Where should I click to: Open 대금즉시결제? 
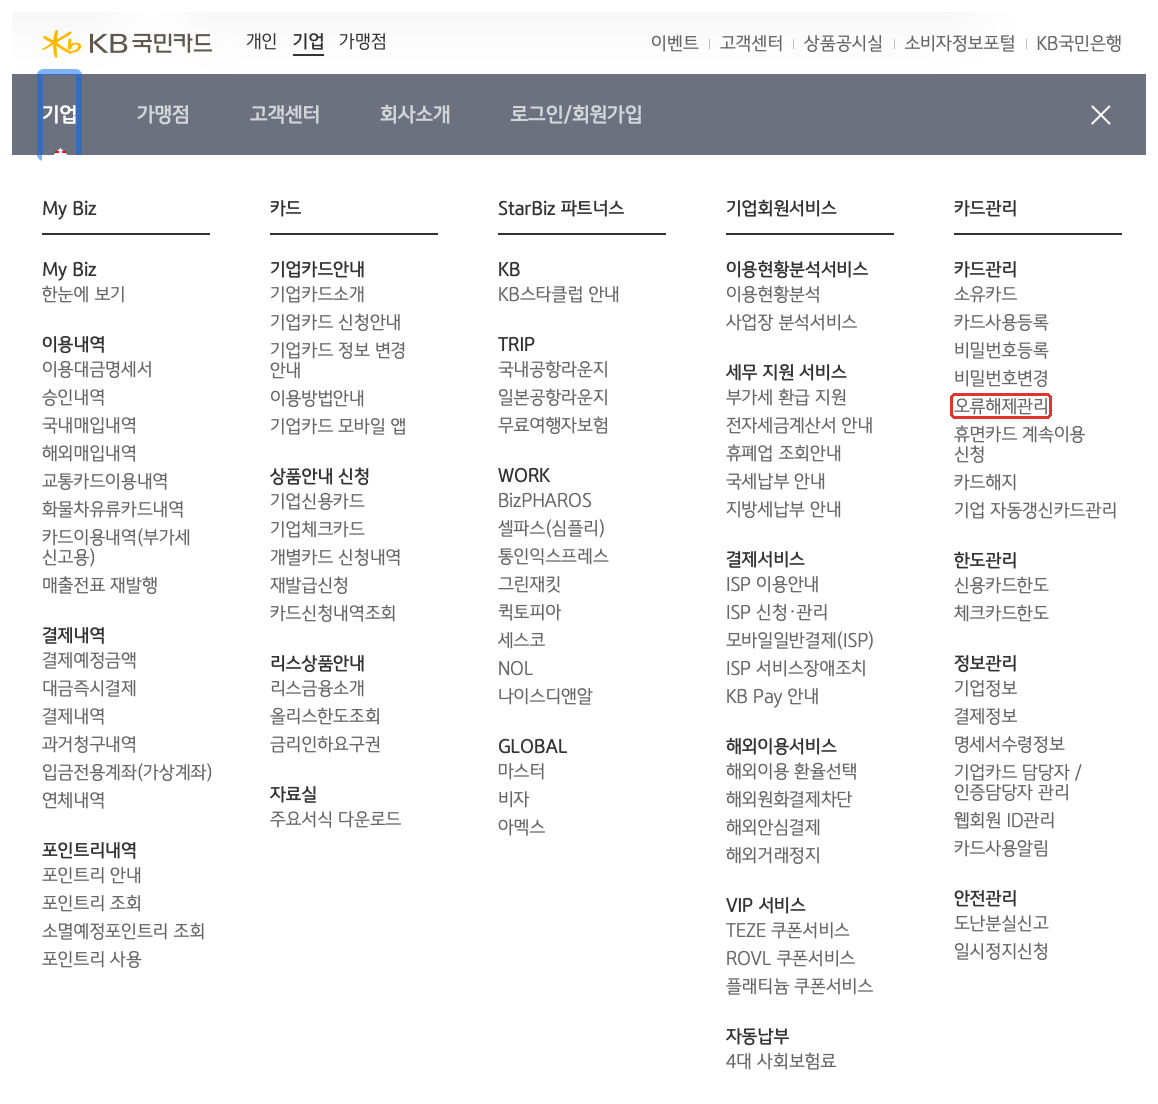(89, 688)
